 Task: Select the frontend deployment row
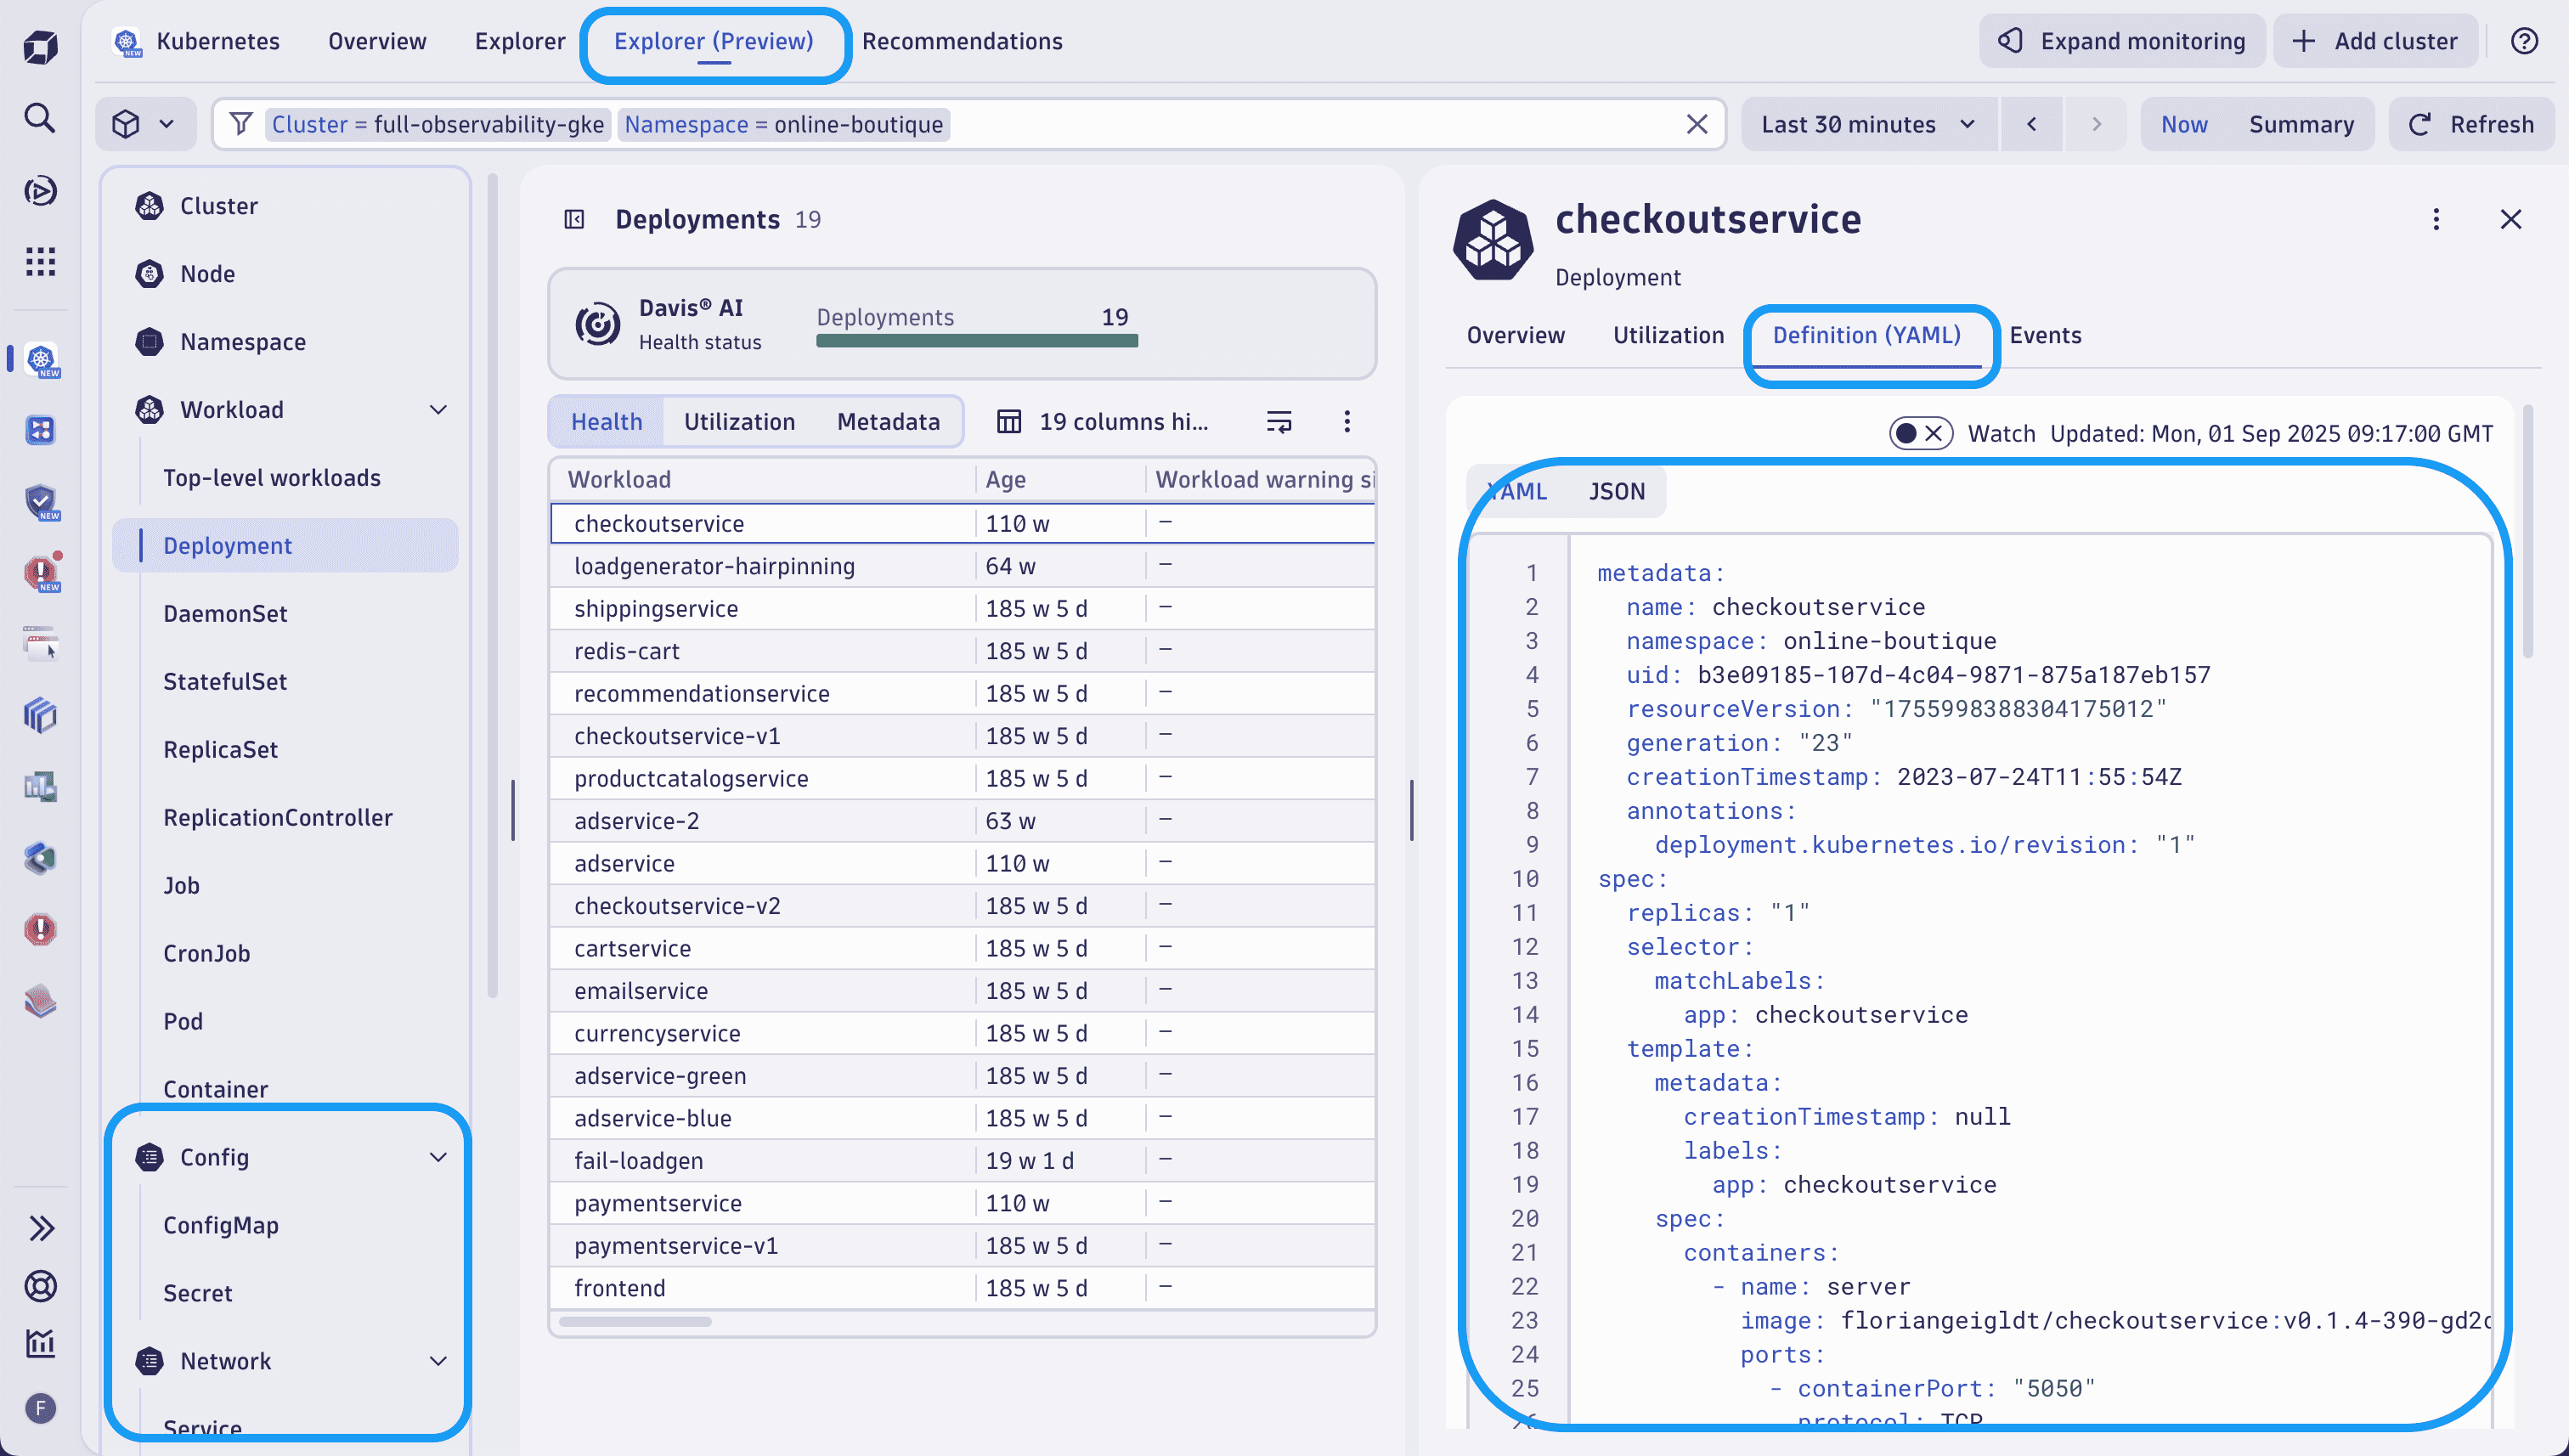[962, 1288]
